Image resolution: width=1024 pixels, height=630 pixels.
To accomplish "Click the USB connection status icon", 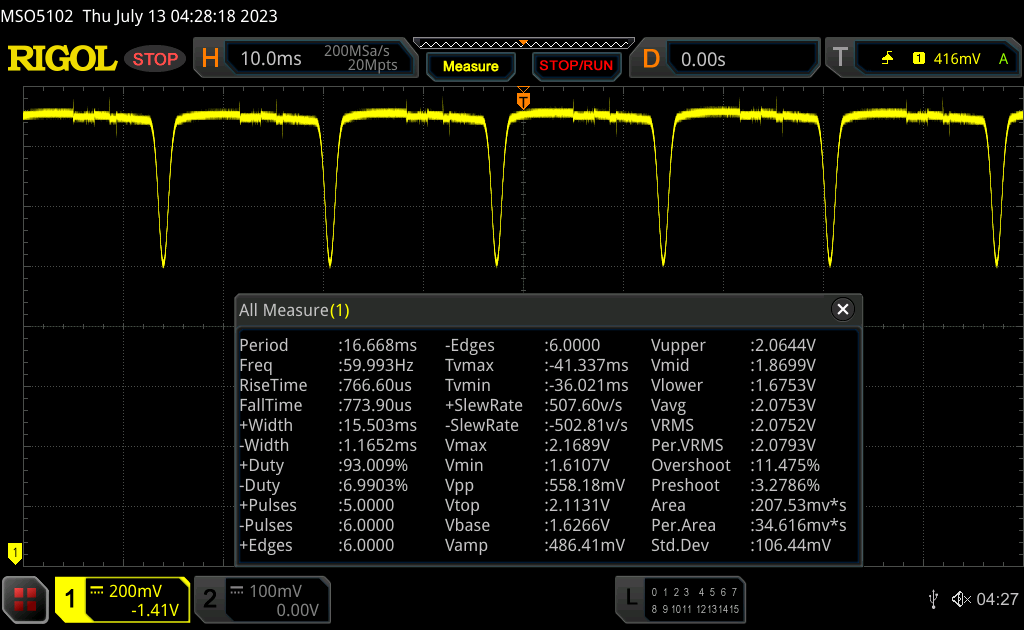I will pos(932,599).
